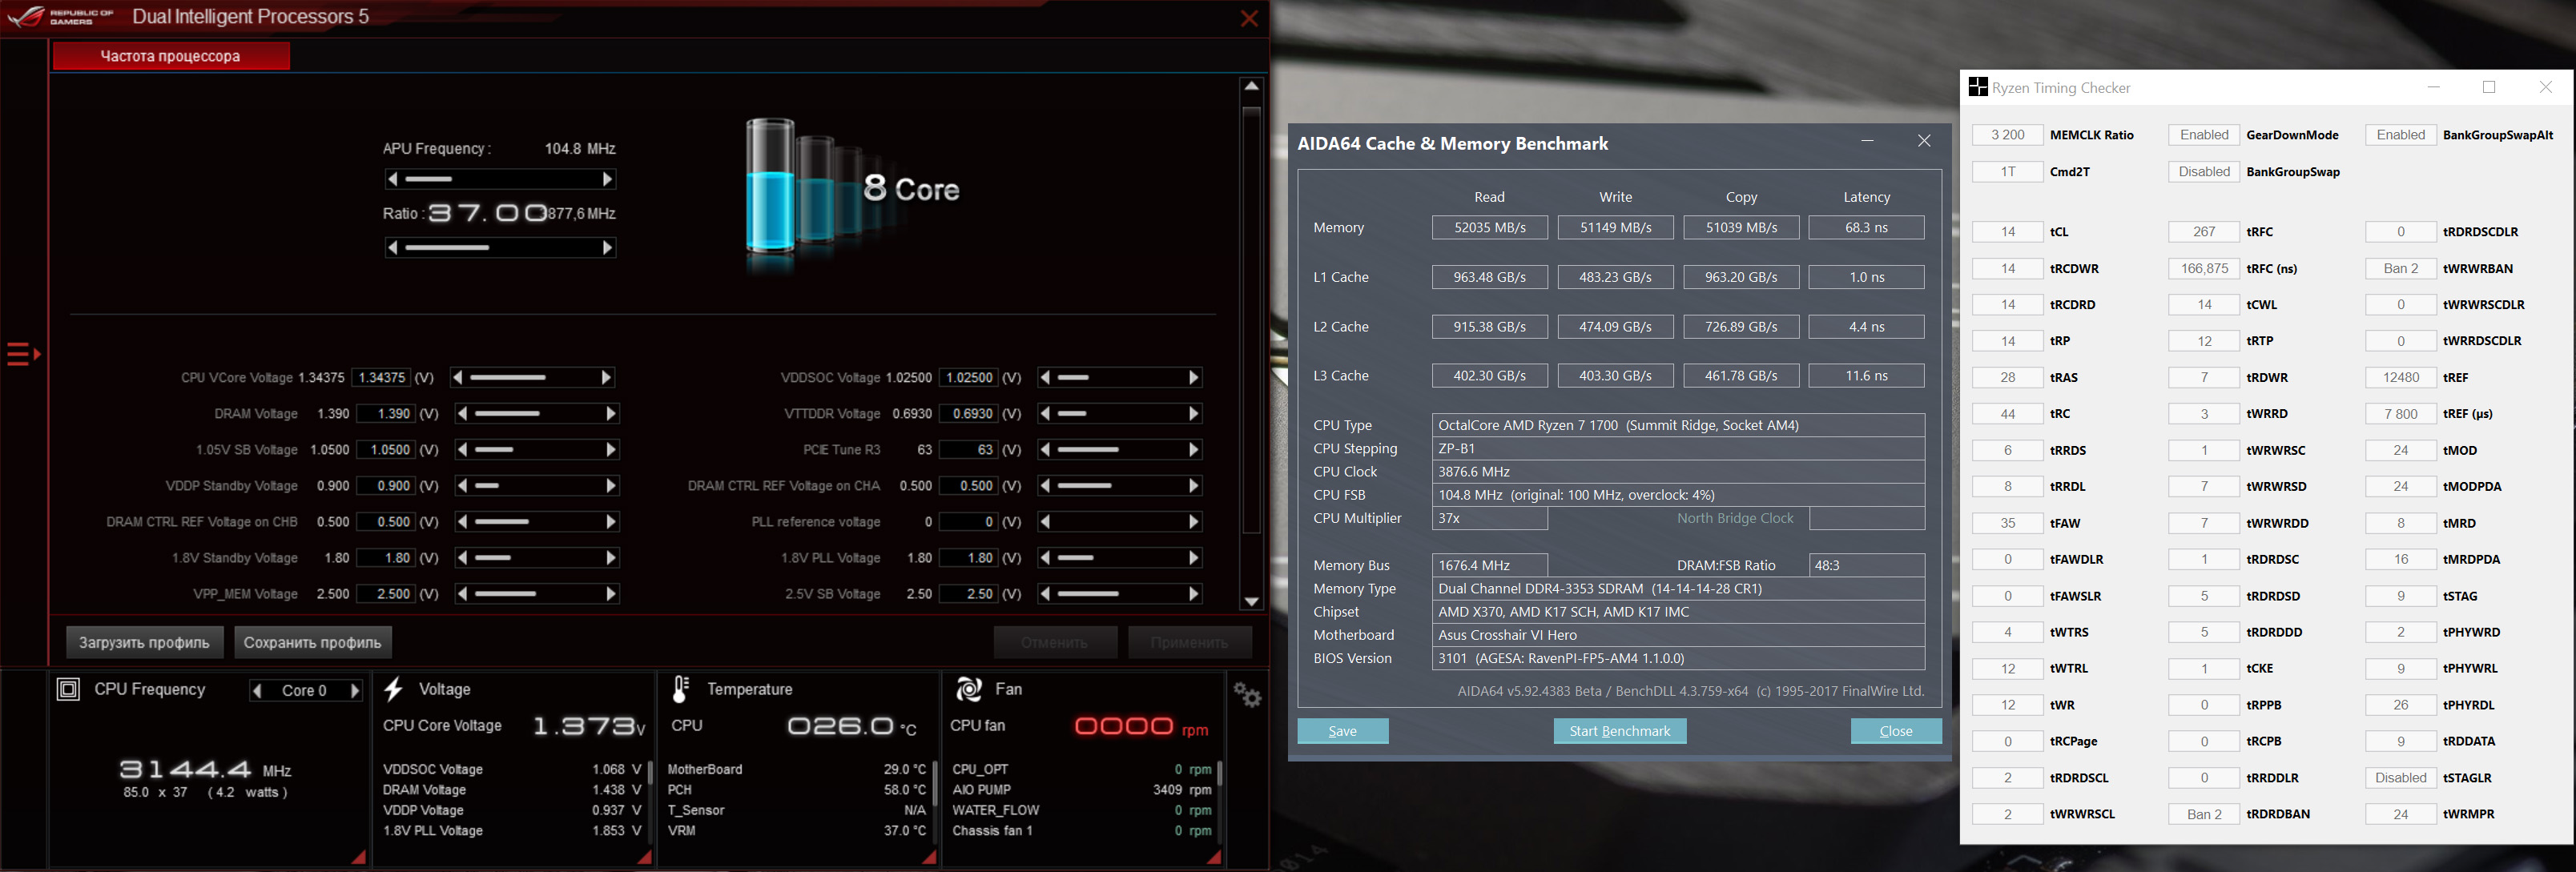This screenshot has height=872, width=2576.
Task: Click the CPU Frequency chip icon
Action: coord(68,689)
